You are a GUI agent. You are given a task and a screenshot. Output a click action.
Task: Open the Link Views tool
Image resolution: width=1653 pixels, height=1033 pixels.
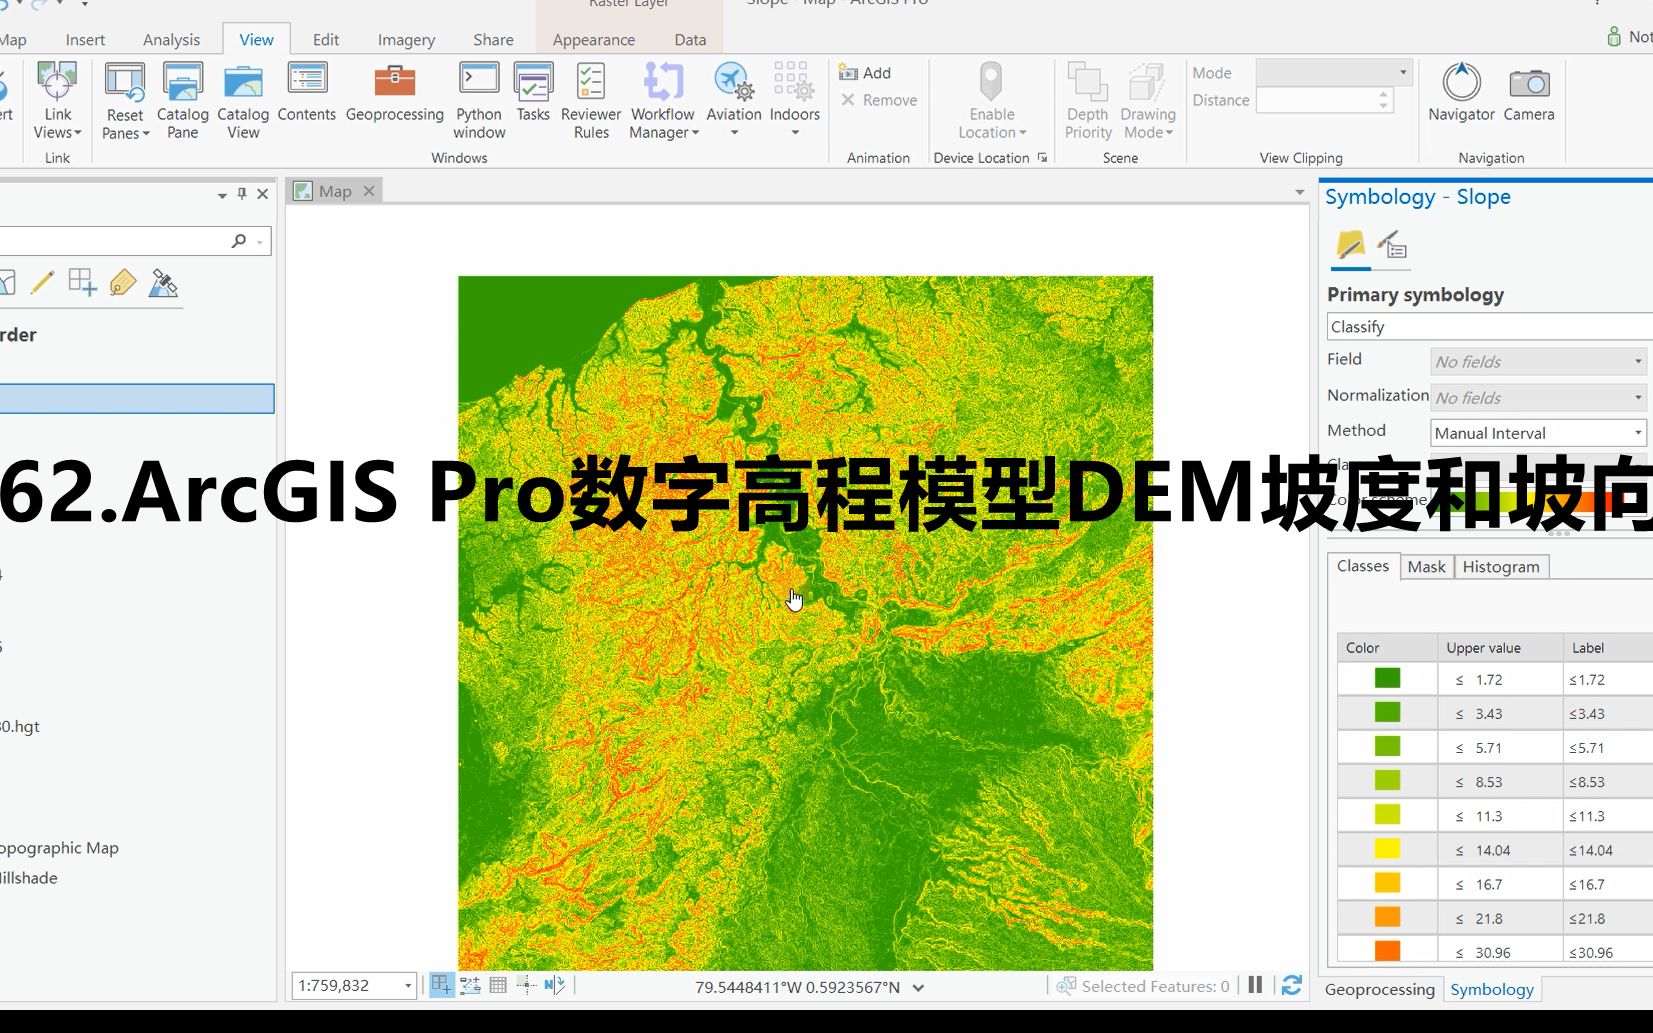[57, 101]
